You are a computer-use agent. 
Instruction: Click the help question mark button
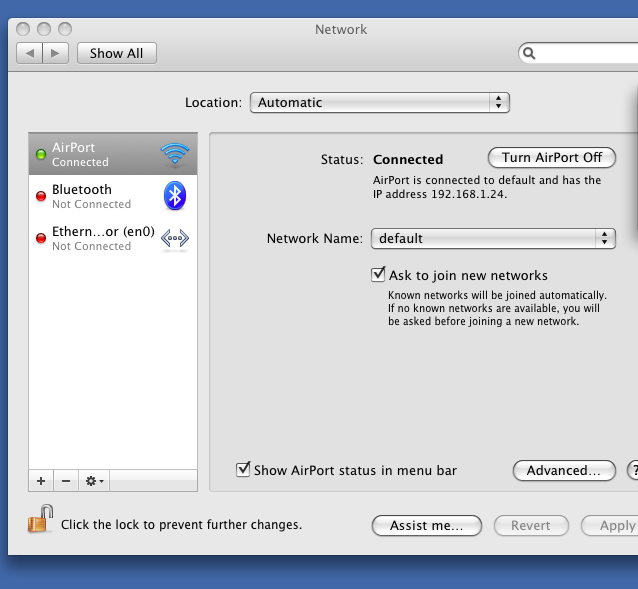[633, 471]
